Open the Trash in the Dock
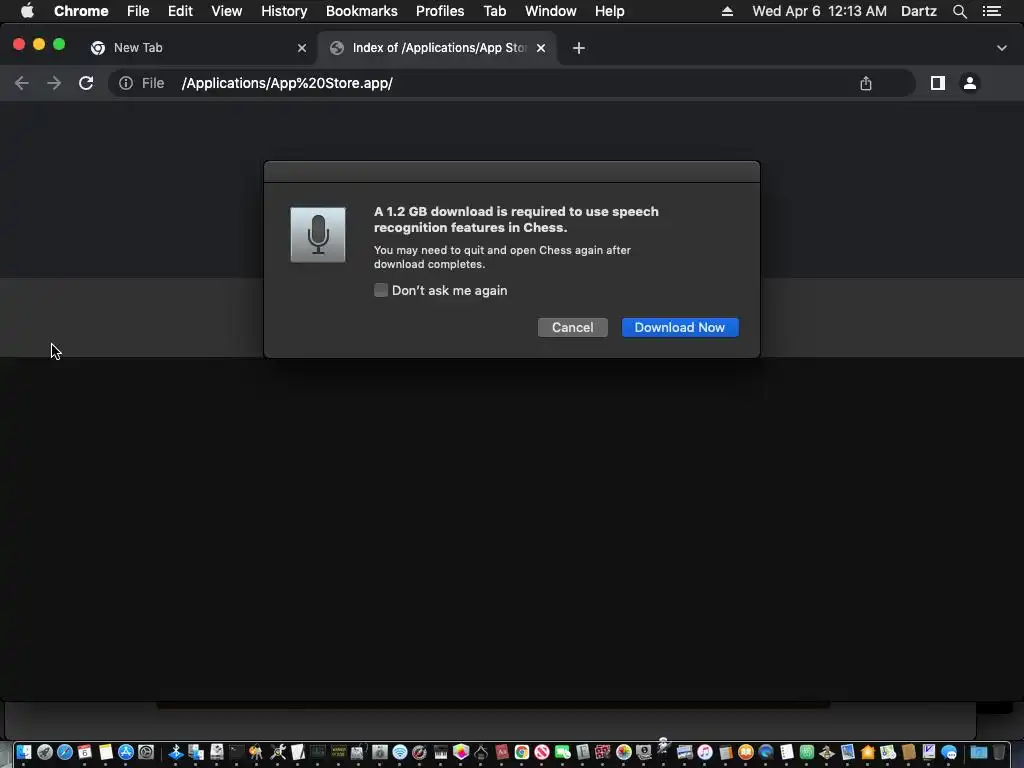The height and width of the screenshot is (768, 1024). (999, 752)
